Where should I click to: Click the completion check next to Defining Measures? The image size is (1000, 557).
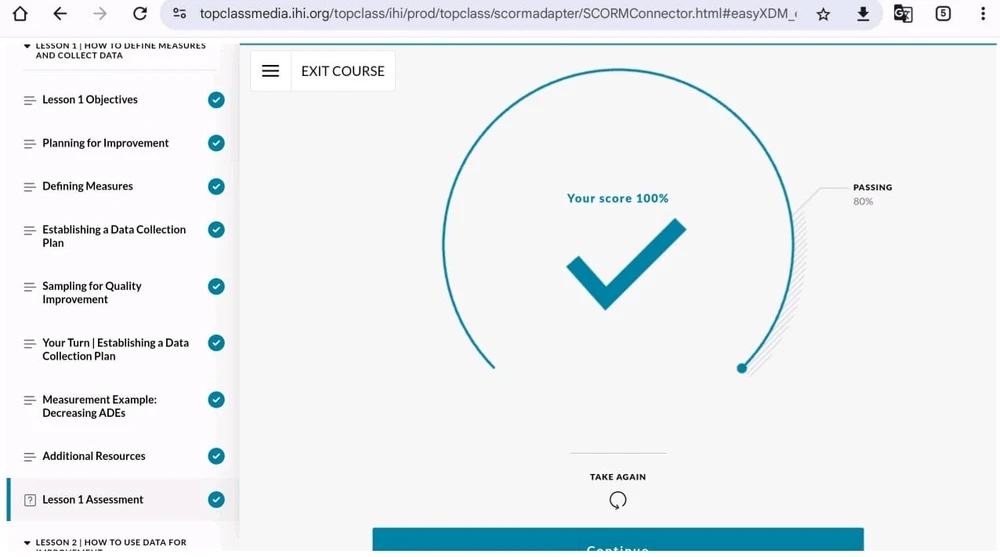pos(216,187)
